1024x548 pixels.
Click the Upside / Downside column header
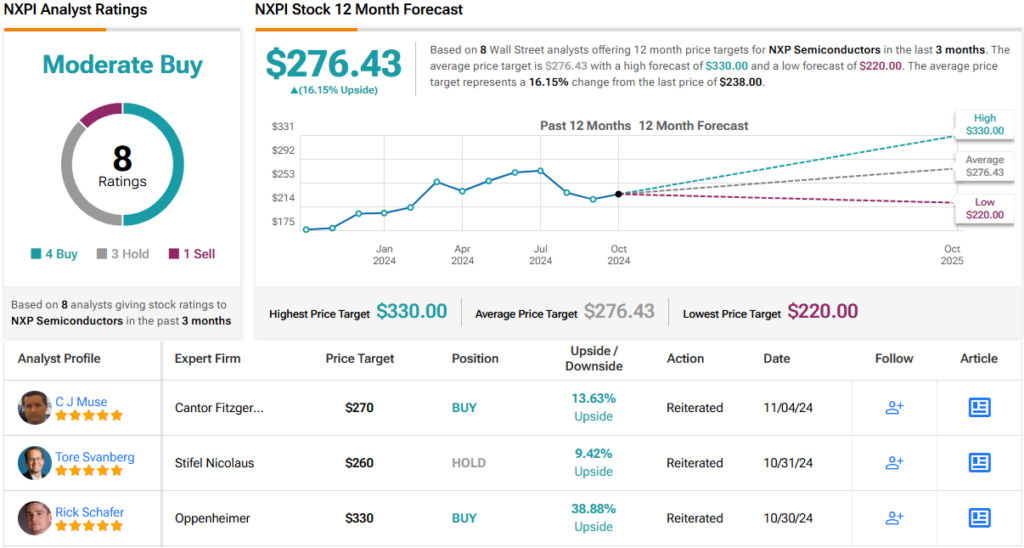coord(594,359)
